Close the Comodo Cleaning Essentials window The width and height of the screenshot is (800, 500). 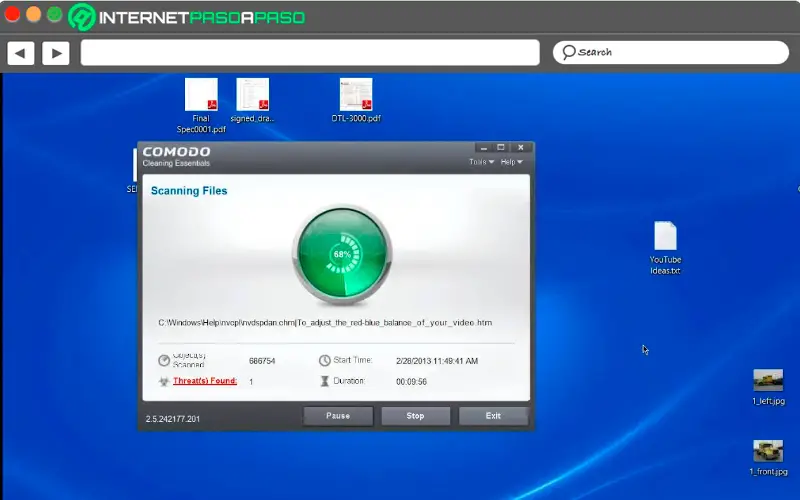click(x=520, y=147)
